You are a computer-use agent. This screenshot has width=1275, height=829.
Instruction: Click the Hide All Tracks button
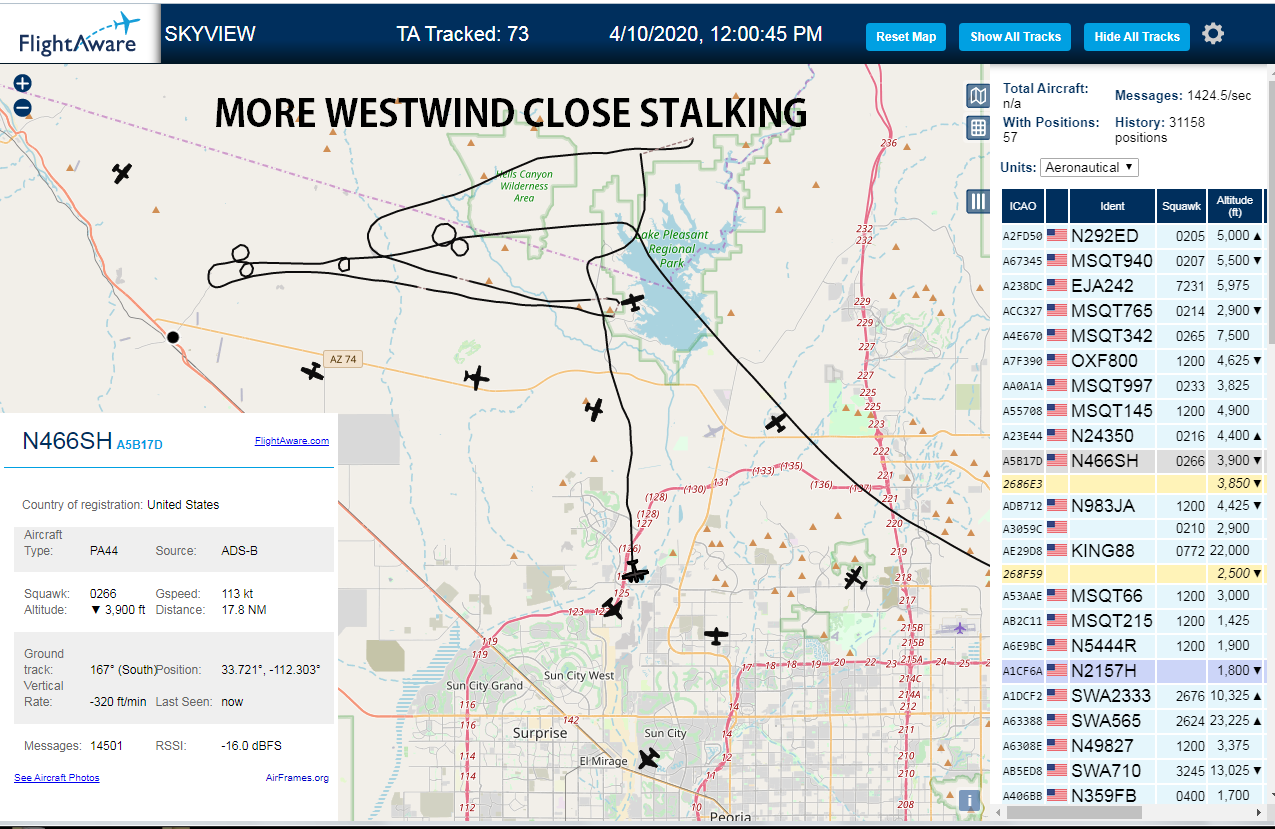[1137, 37]
